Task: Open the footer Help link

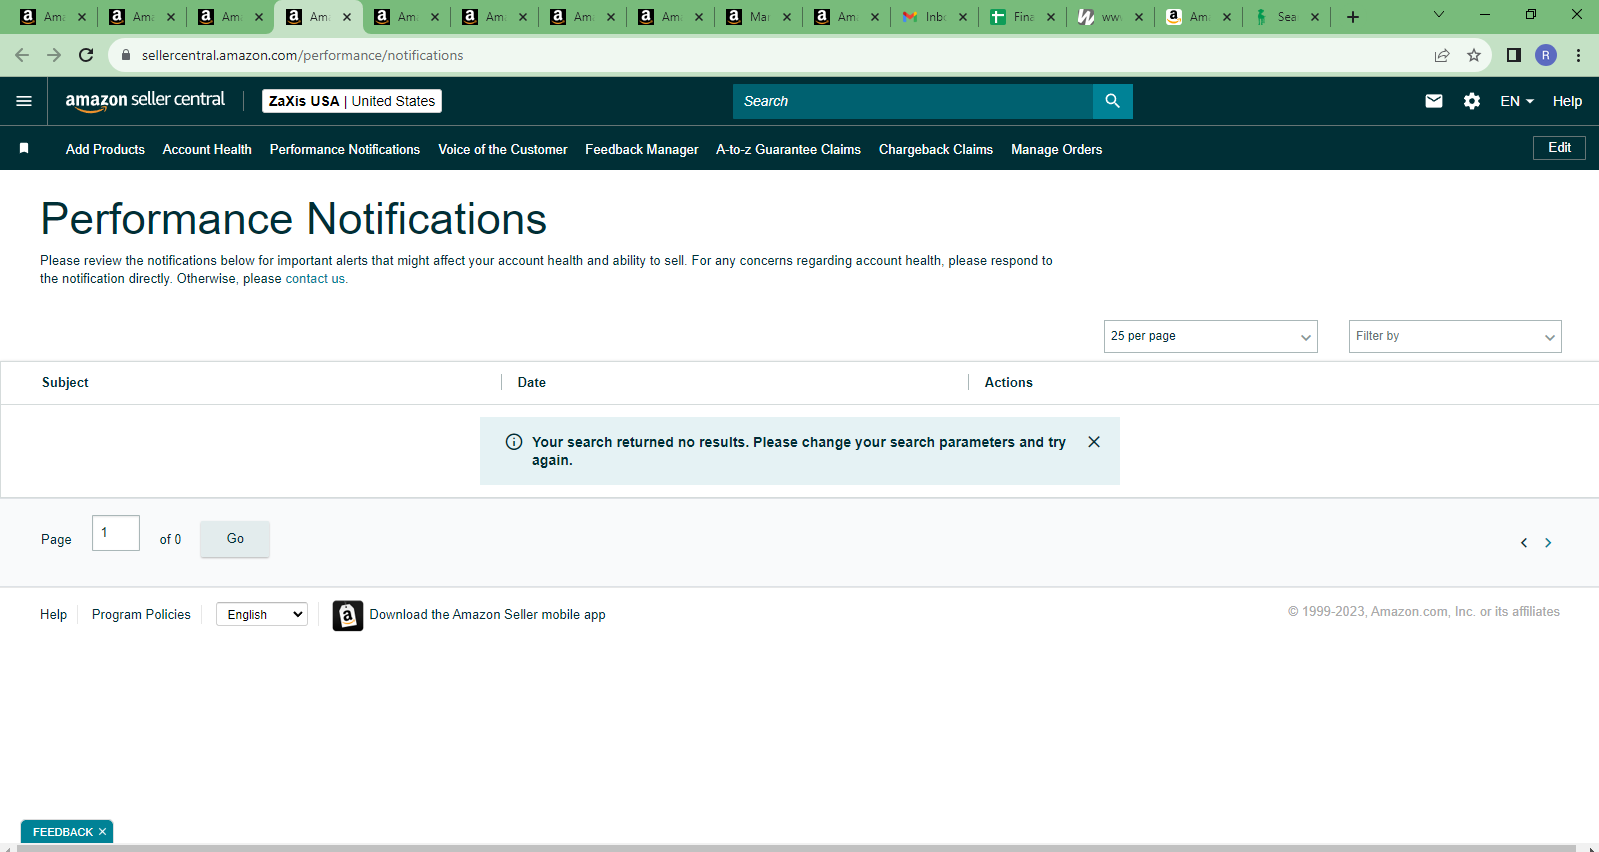Action: pos(54,614)
